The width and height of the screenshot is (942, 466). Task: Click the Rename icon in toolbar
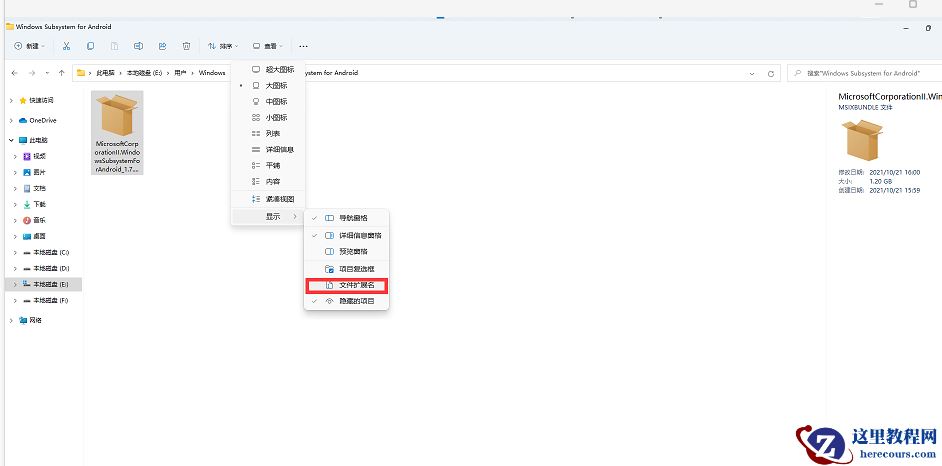click(138, 46)
